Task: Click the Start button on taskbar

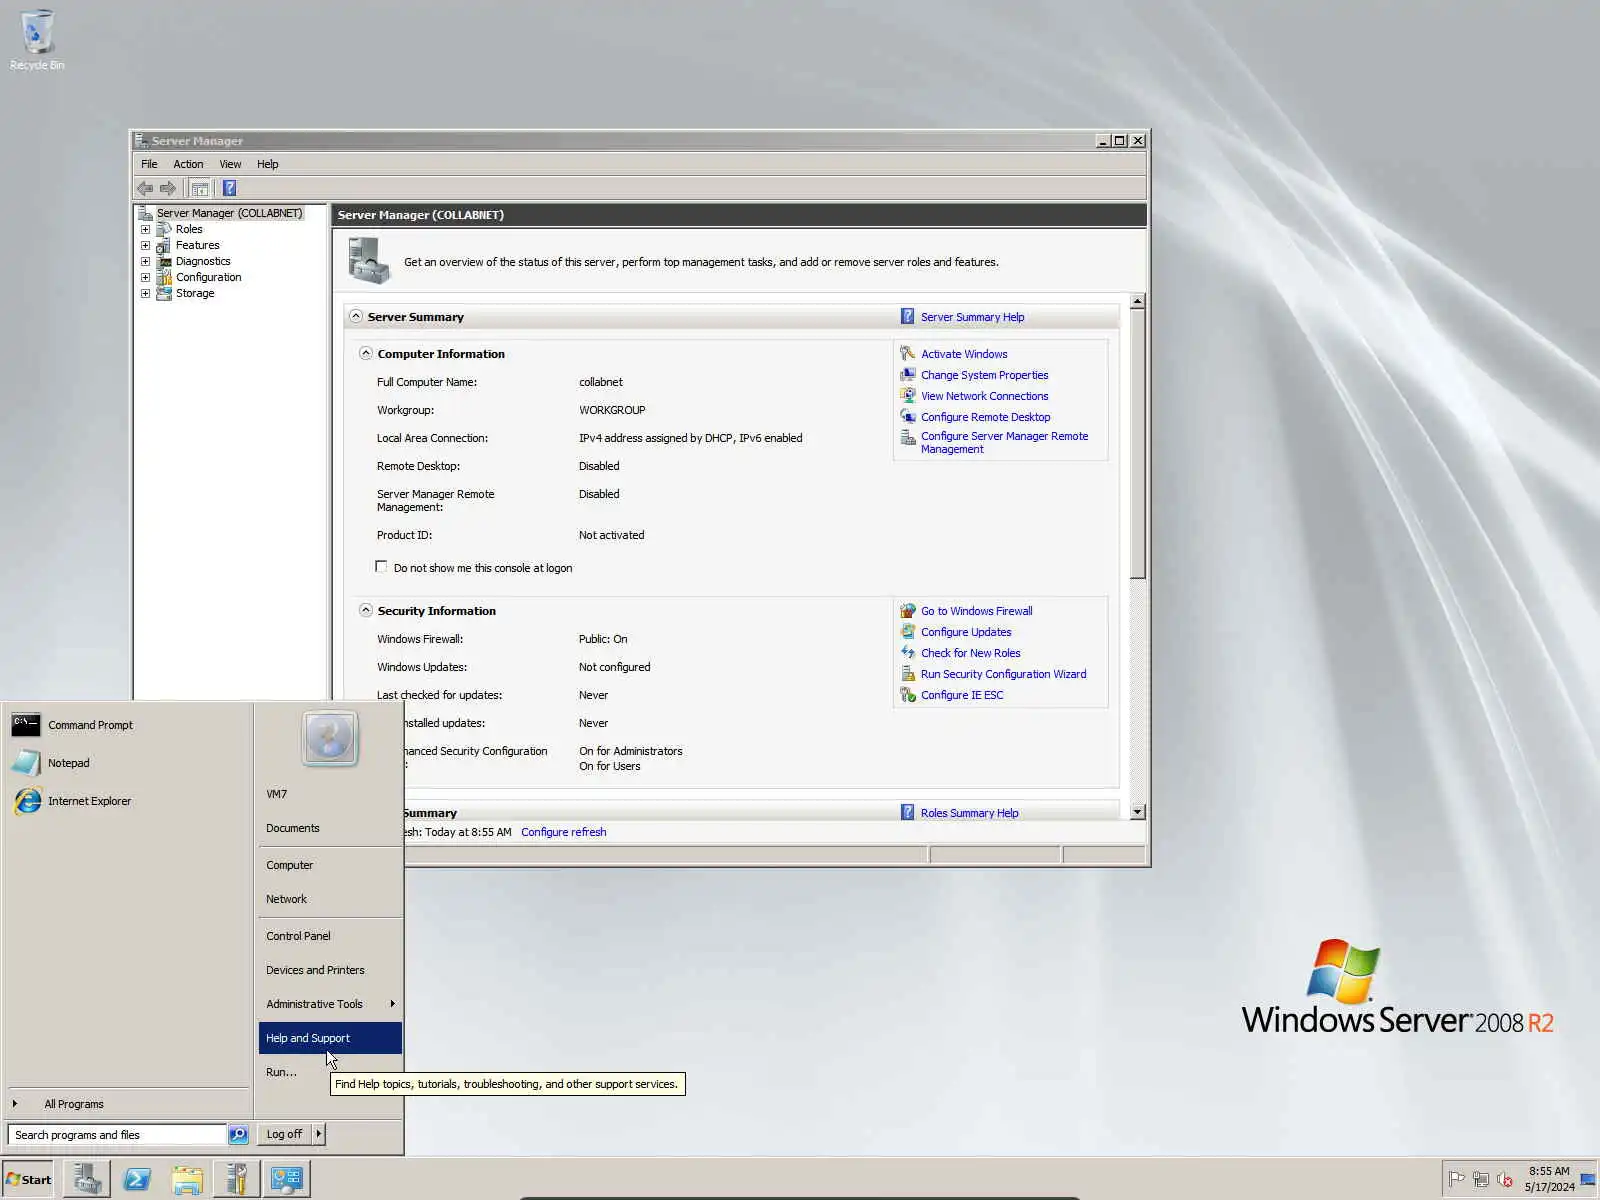Action: (28, 1179)
